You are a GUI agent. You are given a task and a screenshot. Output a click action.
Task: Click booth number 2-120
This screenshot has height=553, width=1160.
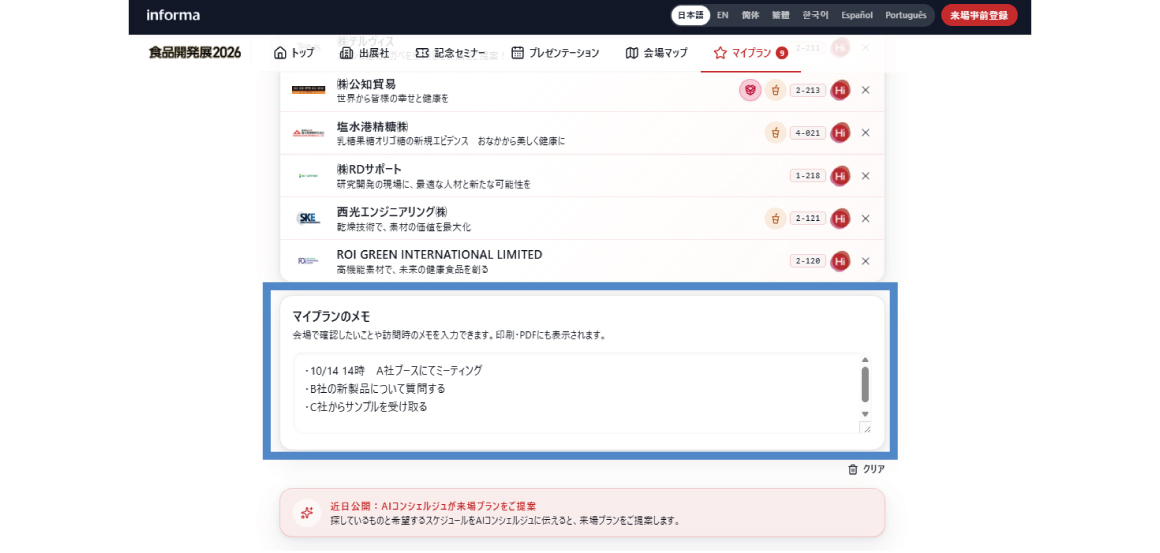pyautogui.click(x=808, y=261)
